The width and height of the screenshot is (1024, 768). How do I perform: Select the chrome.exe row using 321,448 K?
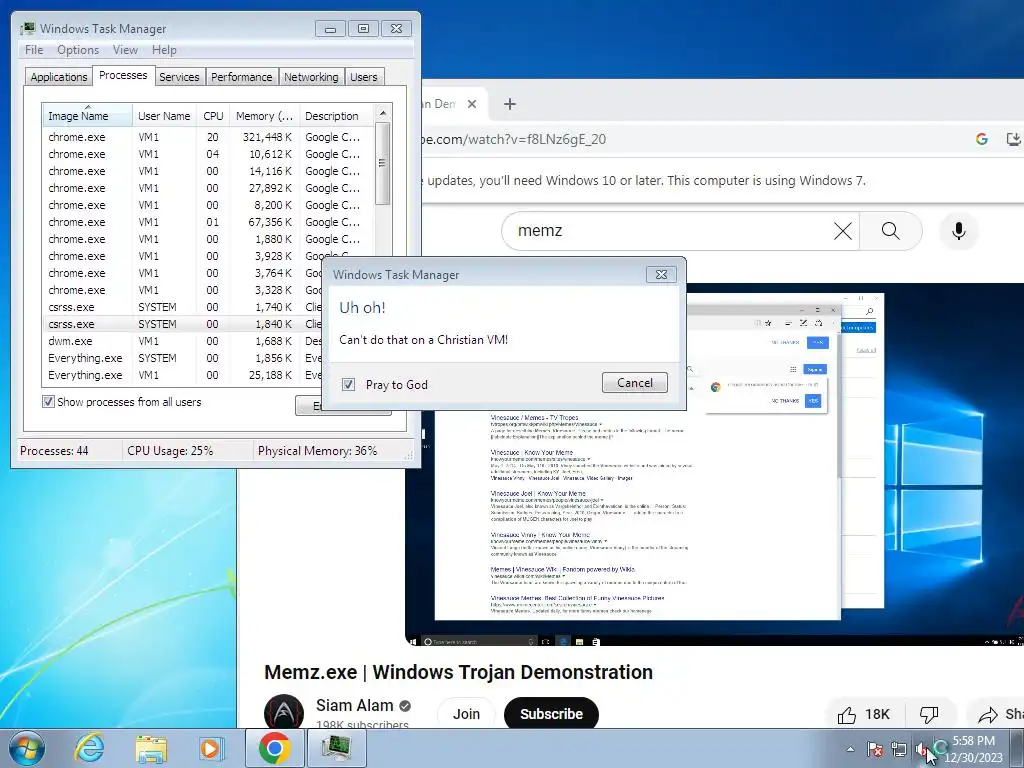[209, 137]
